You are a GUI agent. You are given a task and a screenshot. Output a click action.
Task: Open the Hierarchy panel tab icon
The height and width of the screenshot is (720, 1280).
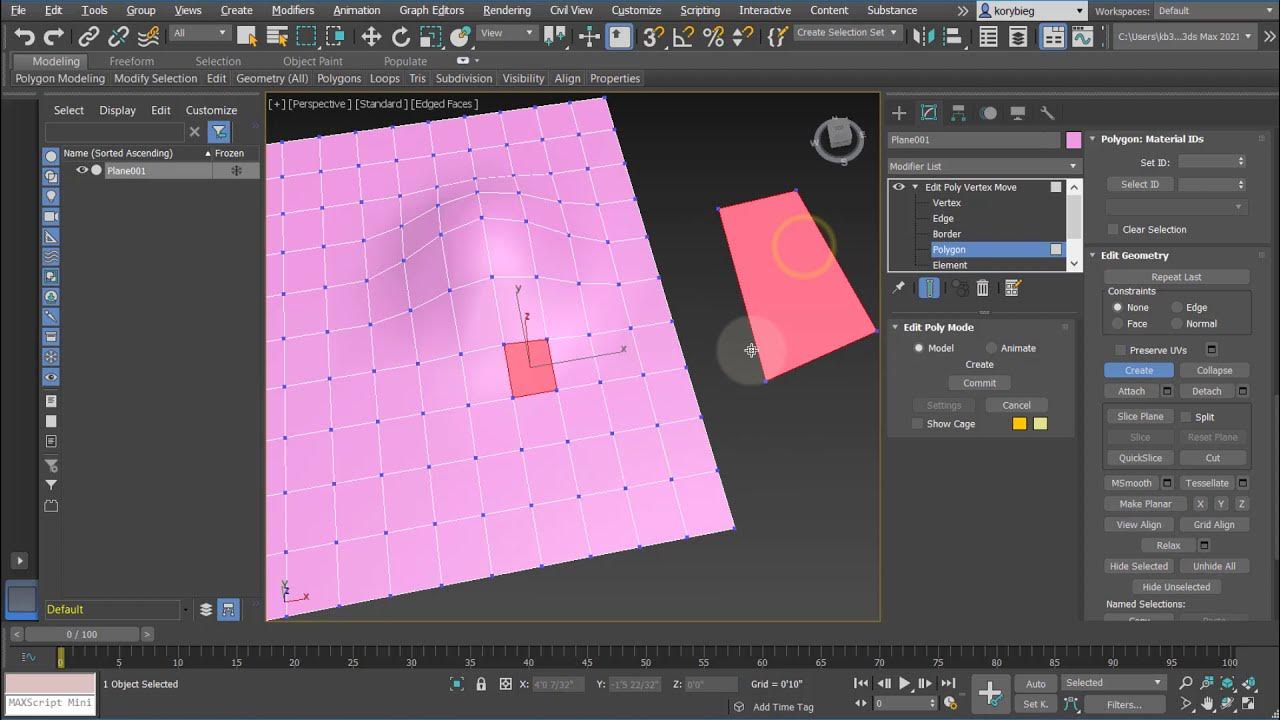[958, 113]
